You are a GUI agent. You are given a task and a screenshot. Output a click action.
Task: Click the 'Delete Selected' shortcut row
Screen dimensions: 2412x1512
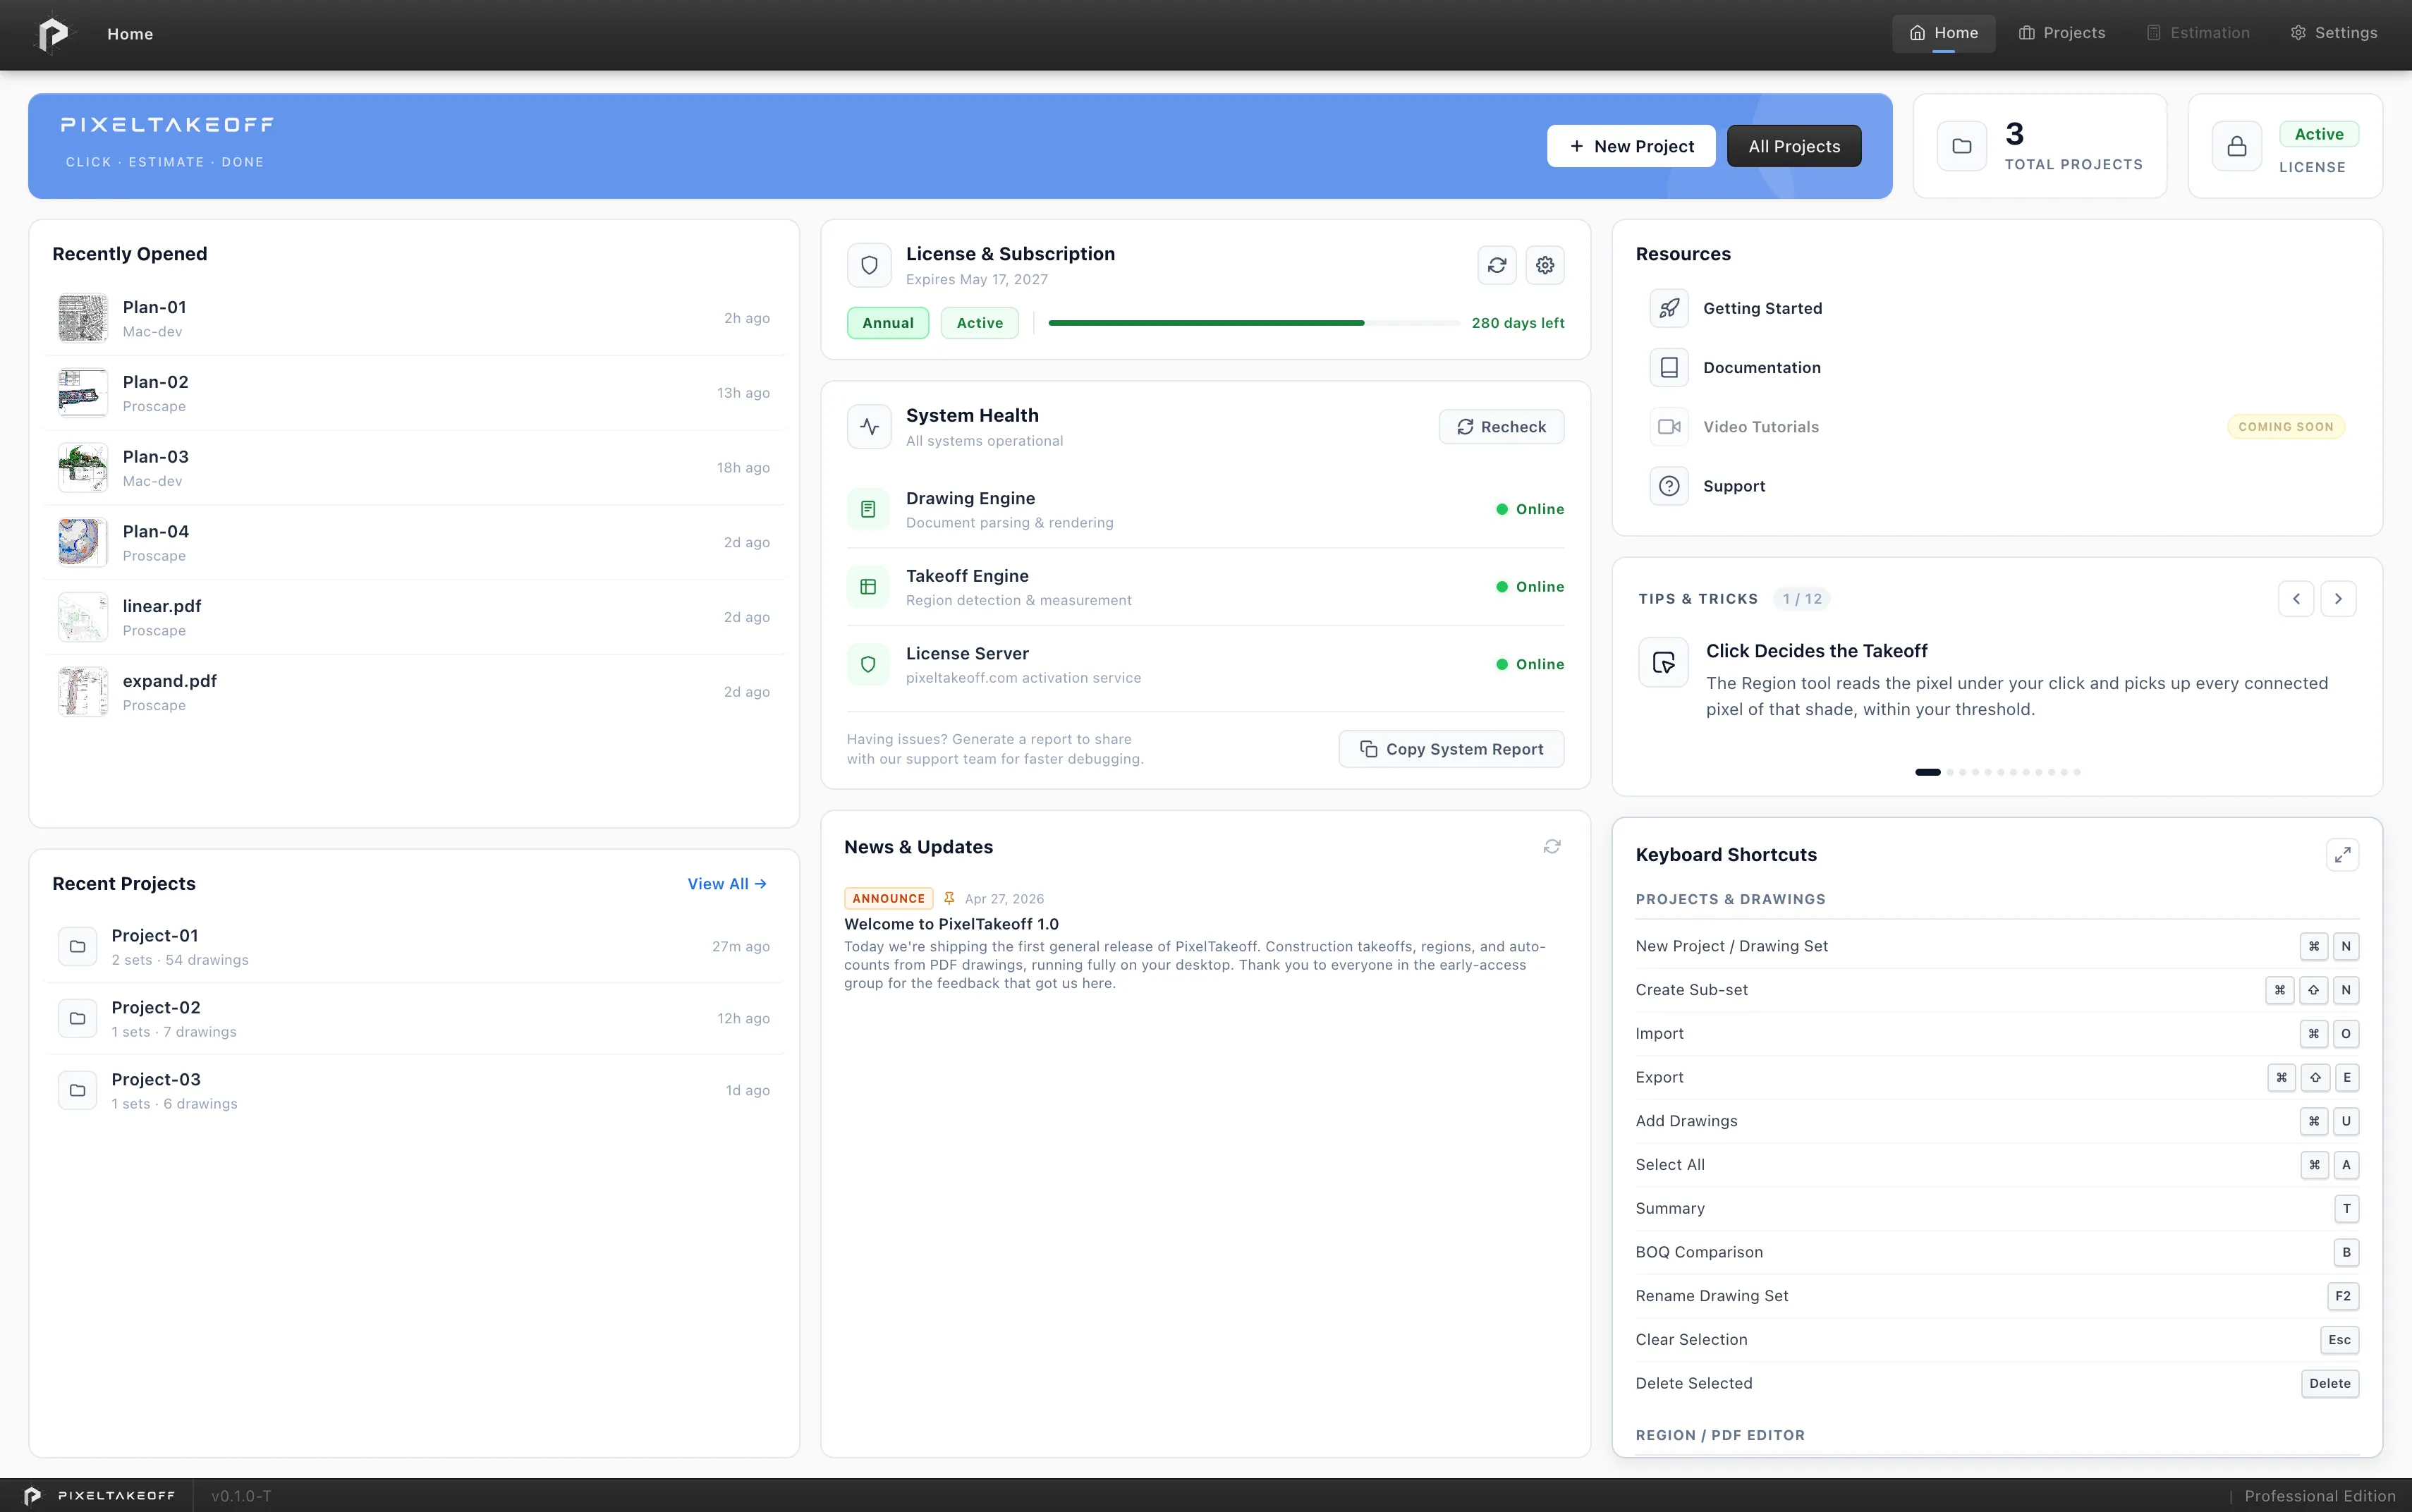point(1997,1383)
